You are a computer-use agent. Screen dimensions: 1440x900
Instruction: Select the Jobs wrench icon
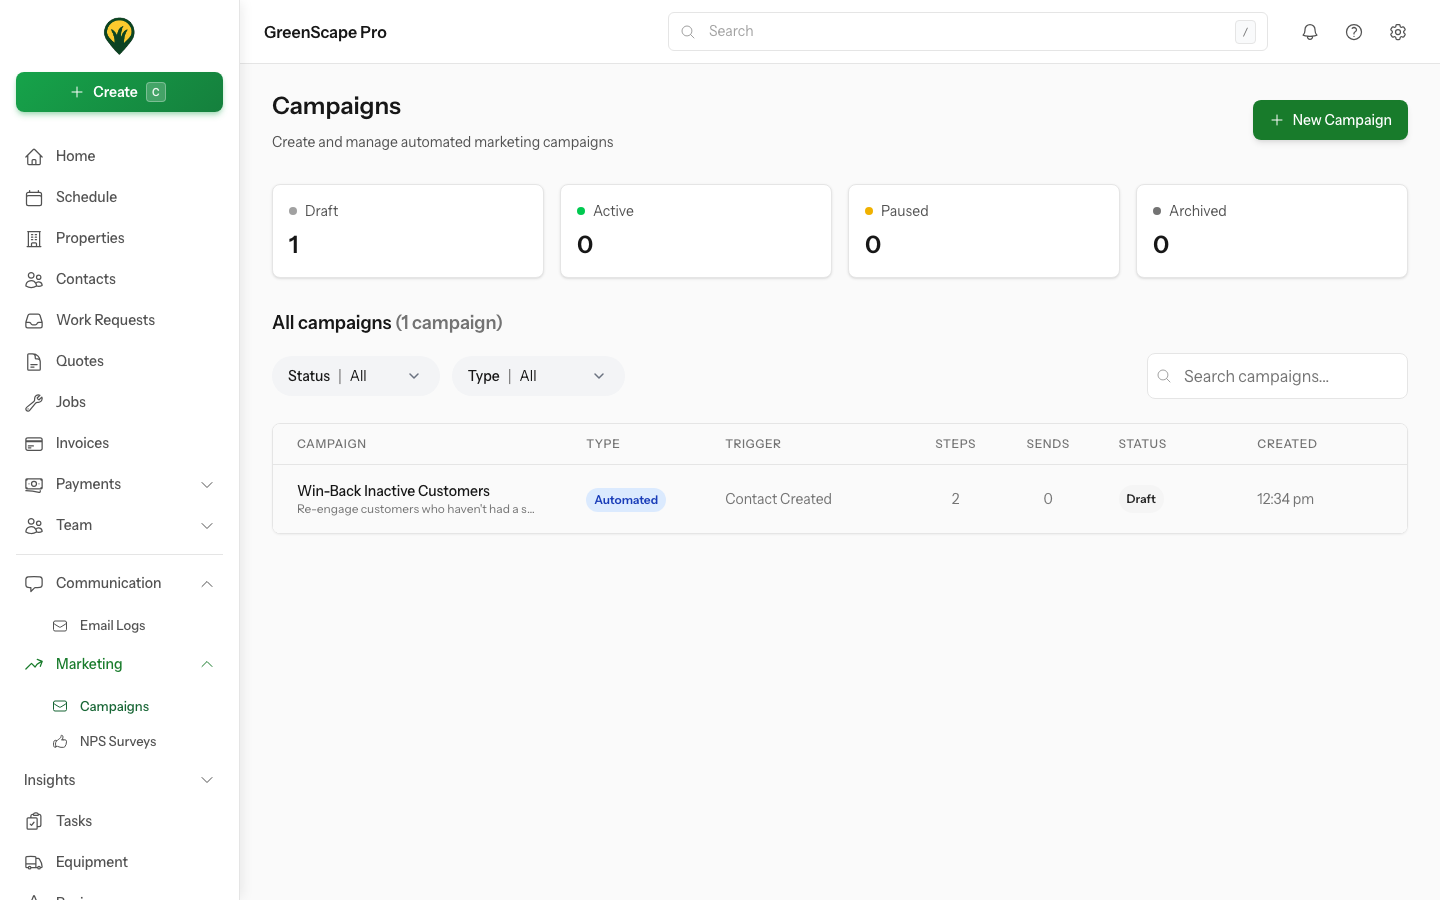pyautogui.click(x=34, y=401)
